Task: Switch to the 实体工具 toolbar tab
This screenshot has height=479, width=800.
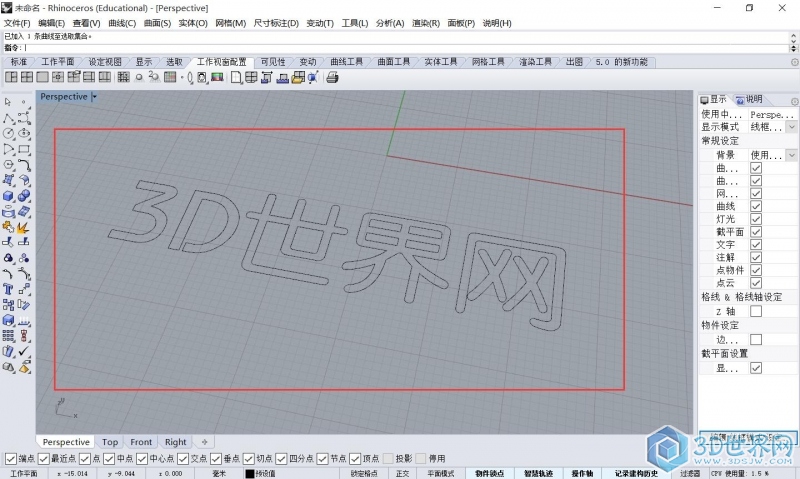Action: tap(441, 62)
